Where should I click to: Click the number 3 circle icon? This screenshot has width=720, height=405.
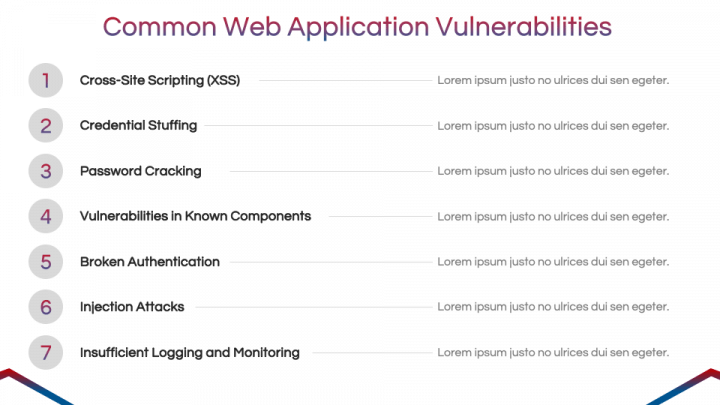point(45,171)
